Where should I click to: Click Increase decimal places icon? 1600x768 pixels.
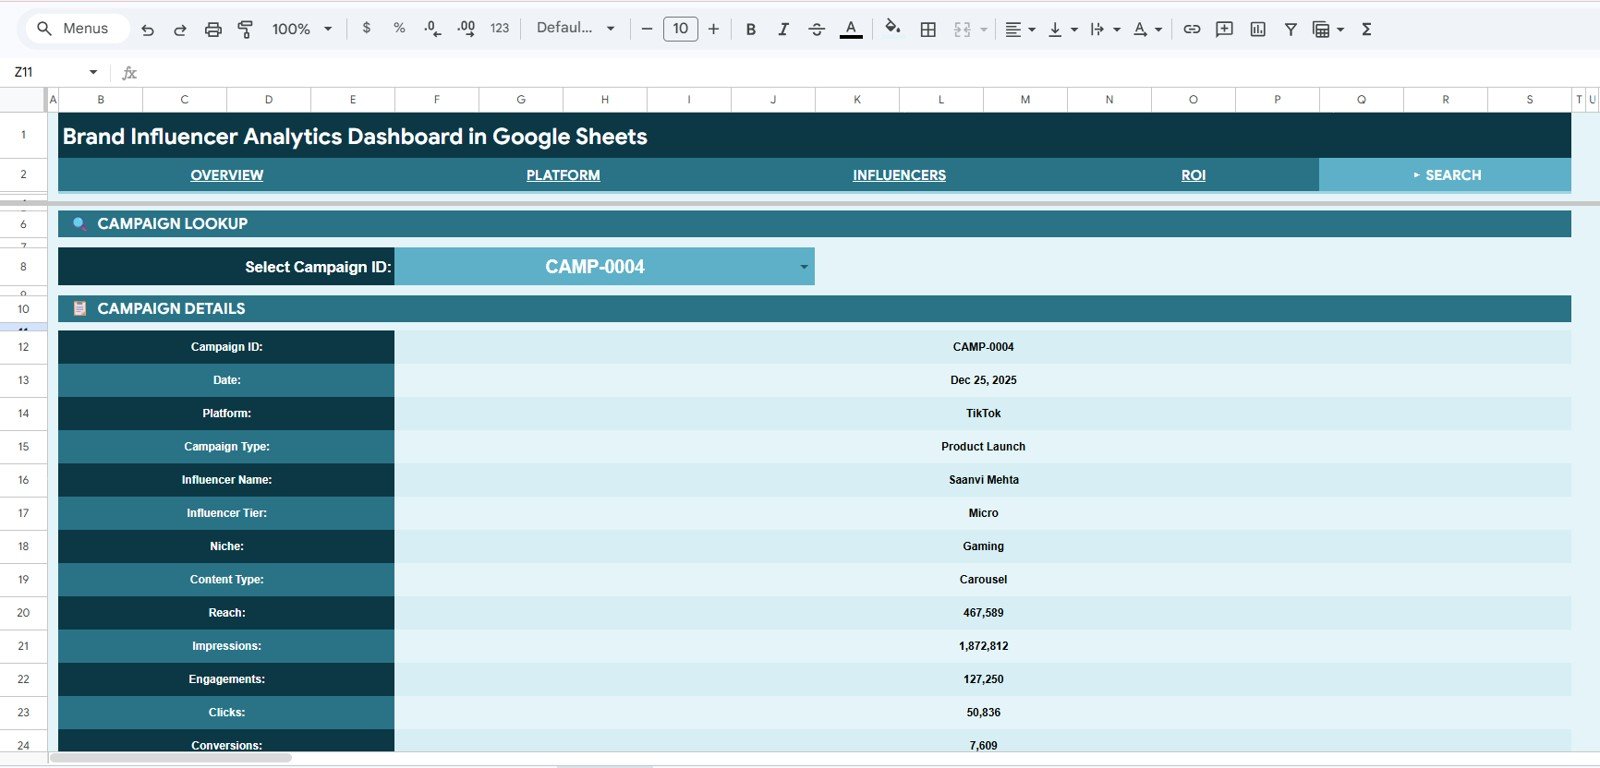tap(466, 29)
